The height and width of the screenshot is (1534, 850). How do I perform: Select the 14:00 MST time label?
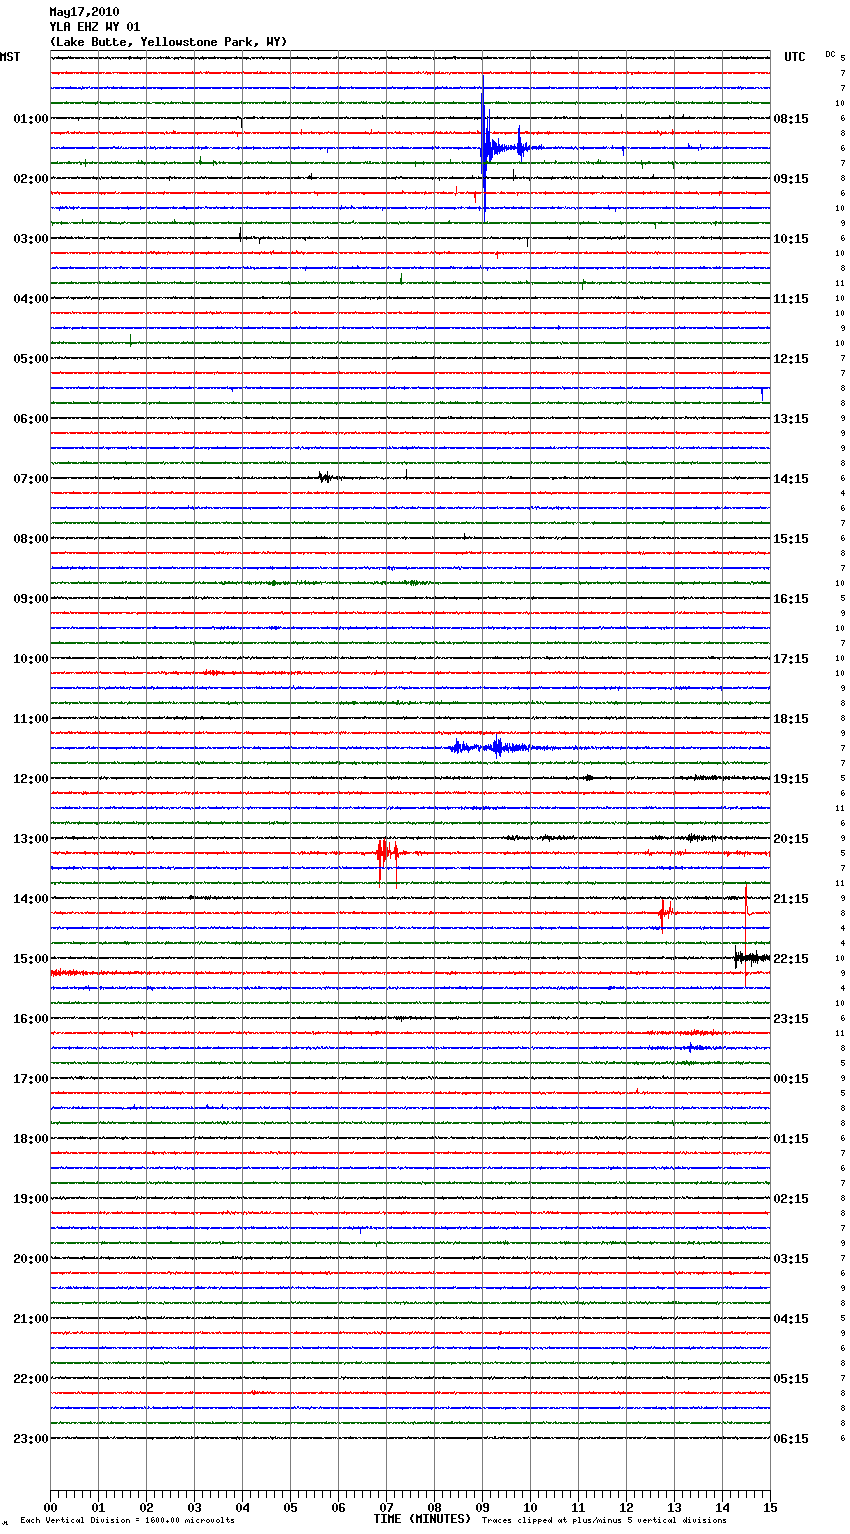(x=30, y=898)
